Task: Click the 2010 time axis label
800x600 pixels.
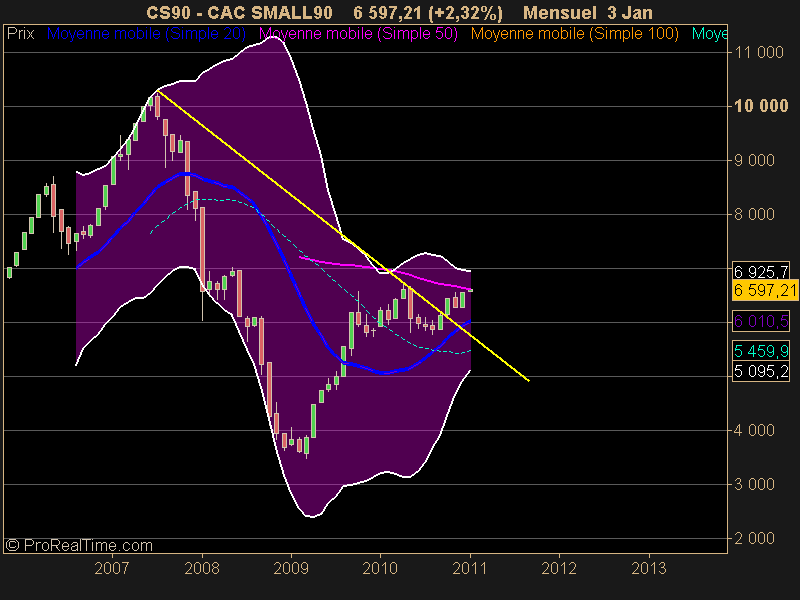Action: [x=380, y=568]
